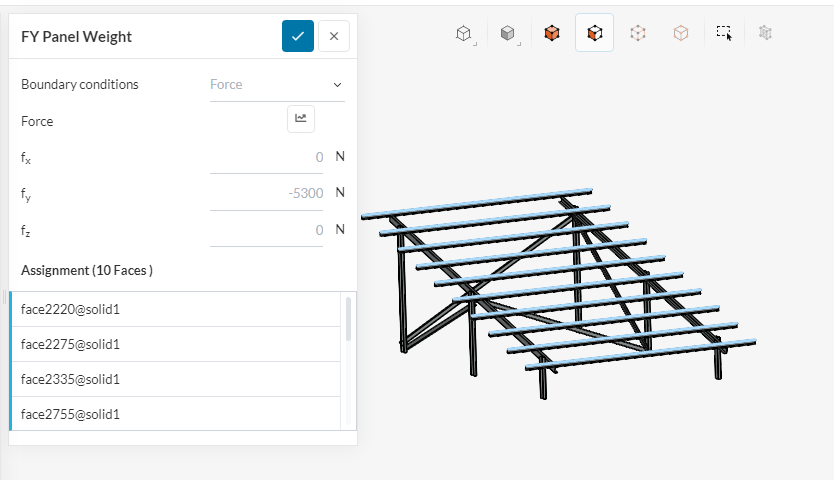Select face2220@solid1 in the assignment list

175,310
